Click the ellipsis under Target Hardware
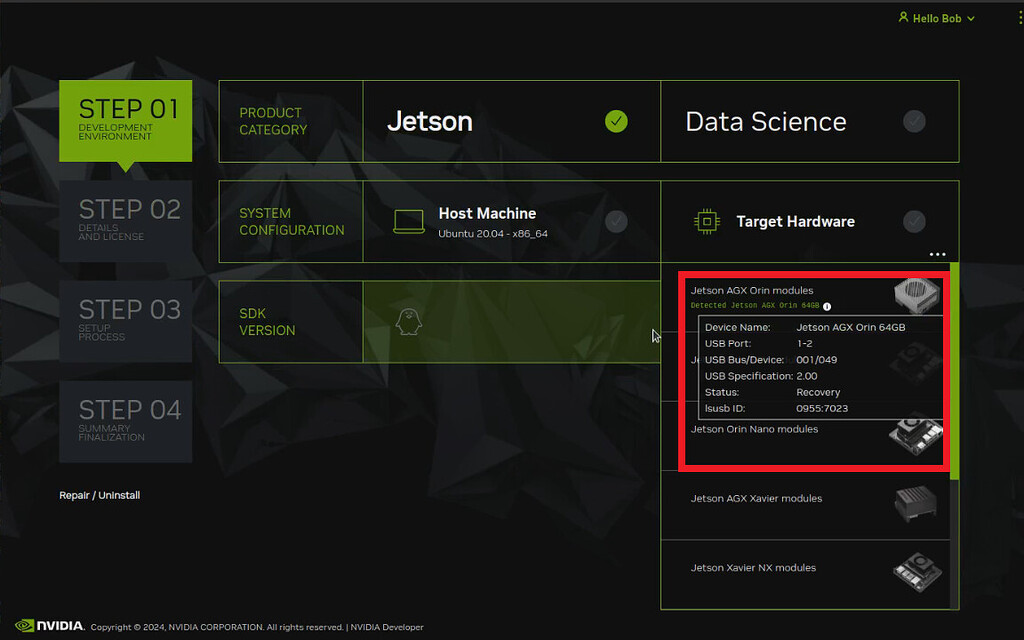This screenshot has width=1024, height=640. (937, 254)
